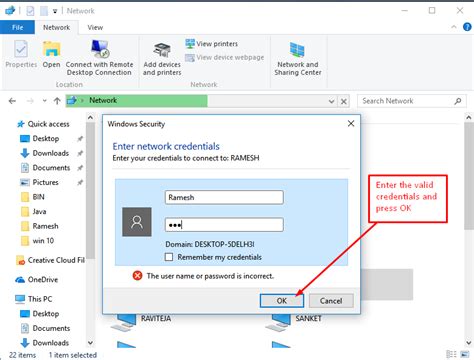The height and width of the screenshot is (360, 474).
Task: Open the Quick Access Toolbar customize dropdown
Action: (55, 11)
